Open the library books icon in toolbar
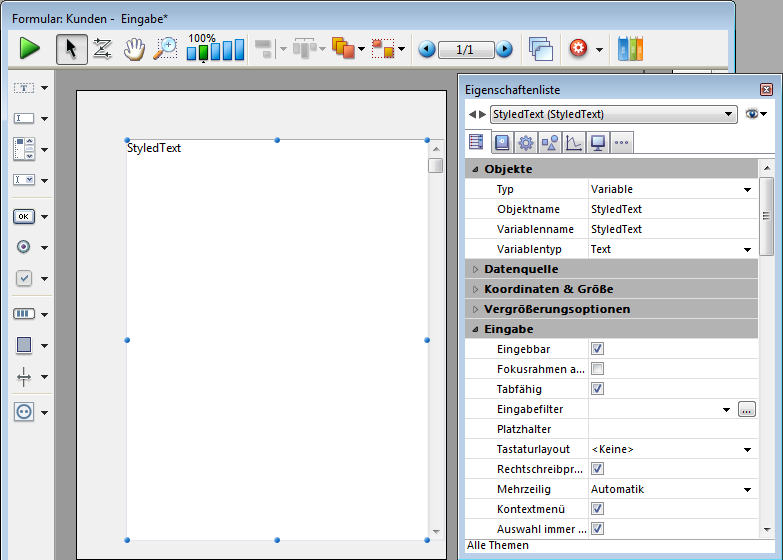Screen dimensions: 783x560 click(630, 49)
